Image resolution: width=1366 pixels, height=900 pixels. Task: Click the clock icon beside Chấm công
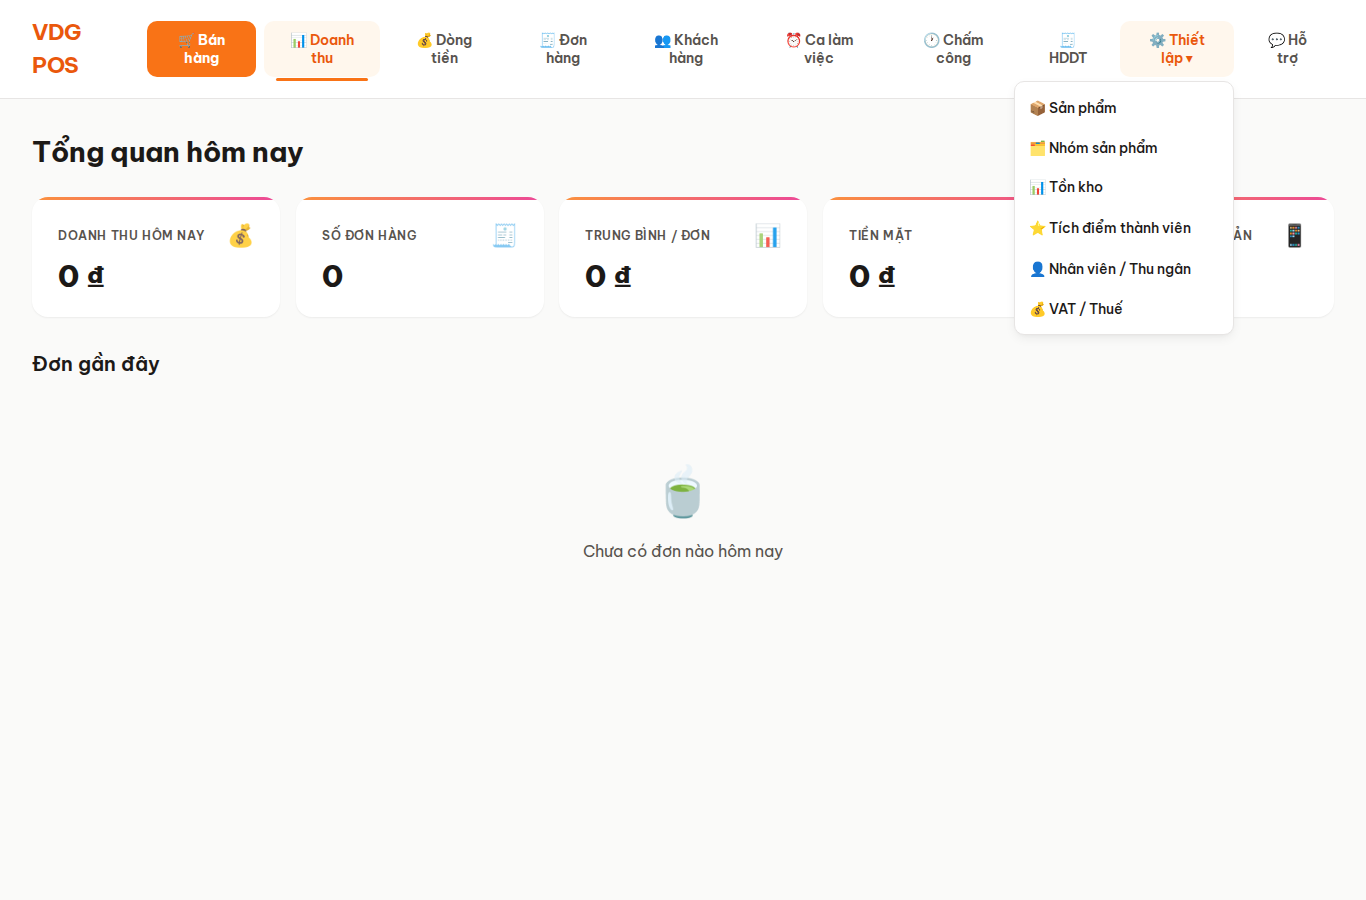(932, 41)
